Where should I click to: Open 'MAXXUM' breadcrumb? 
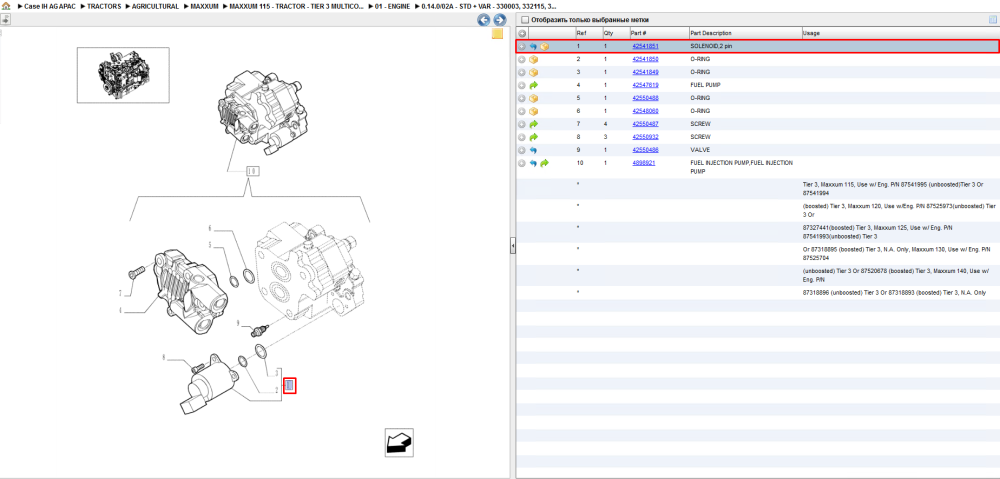205,6
